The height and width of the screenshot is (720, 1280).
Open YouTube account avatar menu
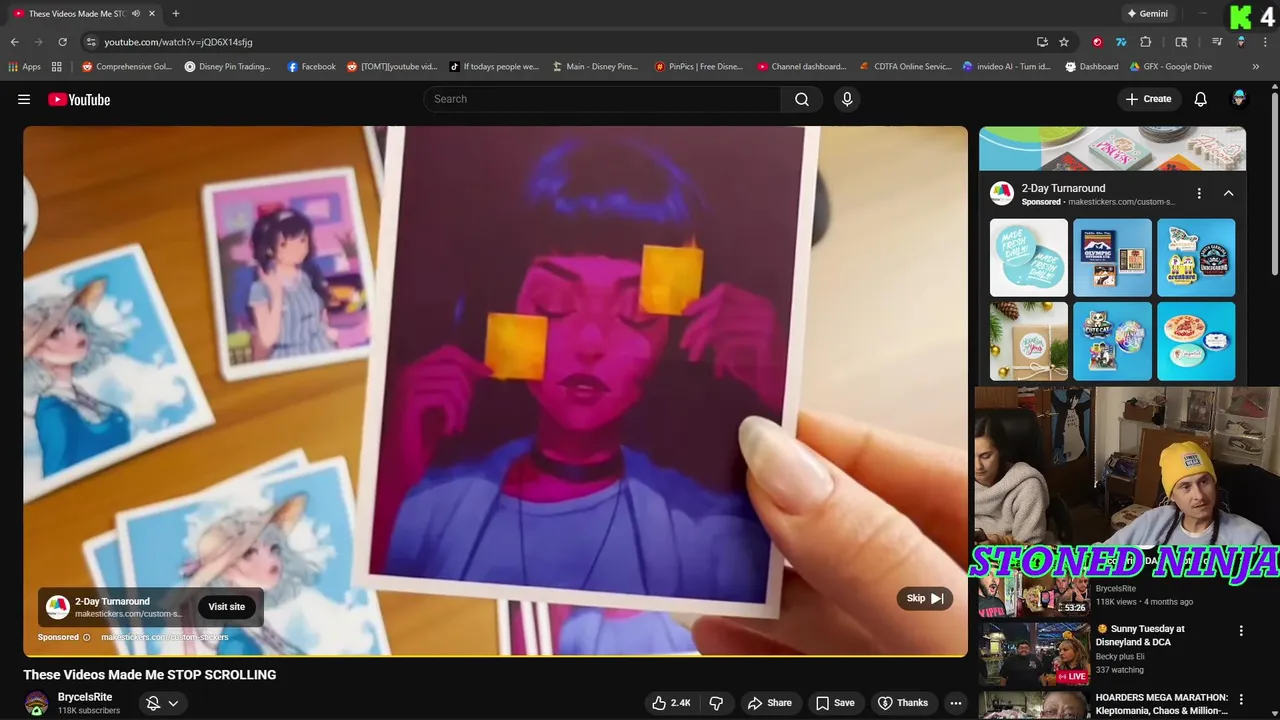(x=1239, y=99)
